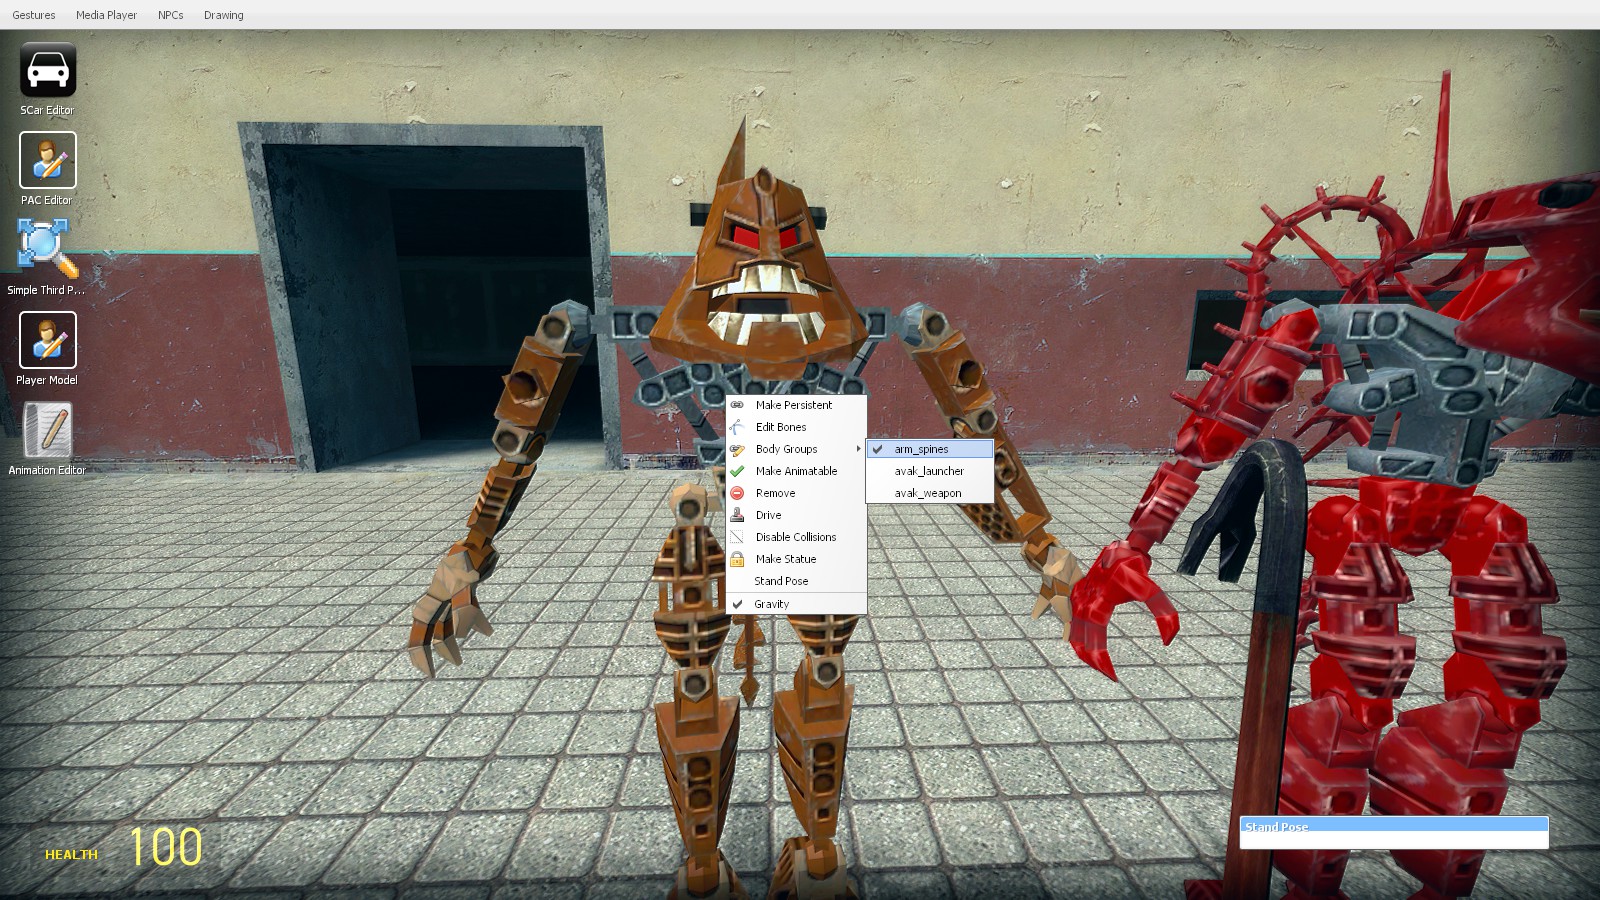Select Make Persistent from context menu
Viewport: 1600px width, 900px height.
point(793,405)
